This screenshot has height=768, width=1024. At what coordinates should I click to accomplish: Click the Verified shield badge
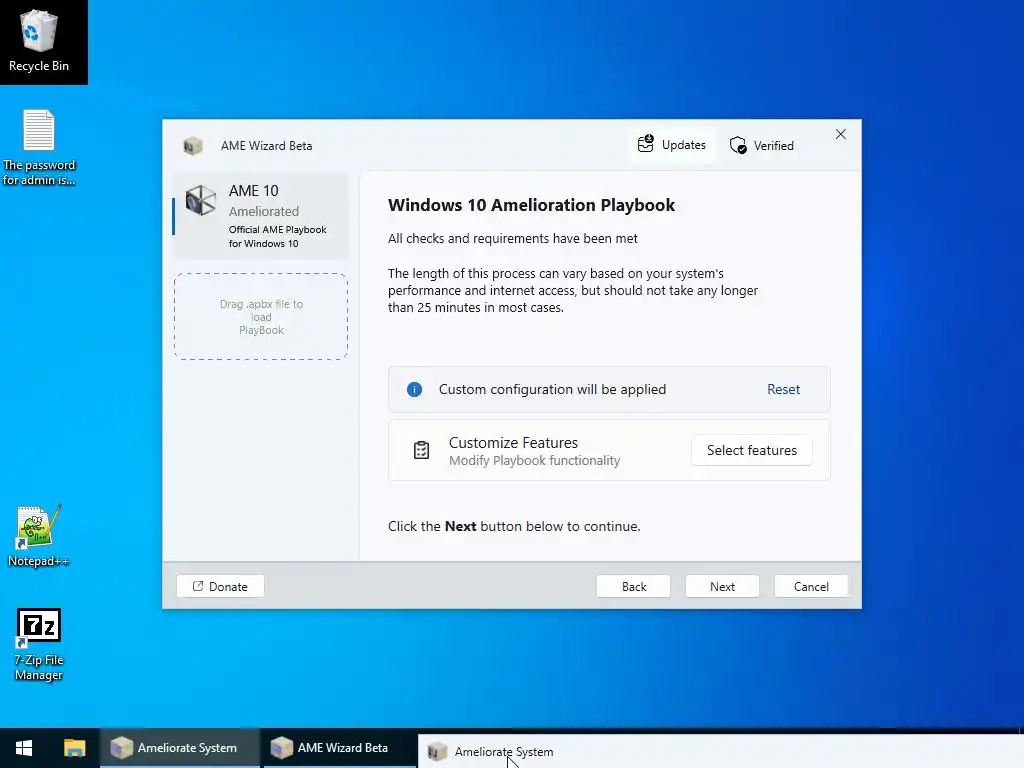pyautogui.click(x=761, y=145)
